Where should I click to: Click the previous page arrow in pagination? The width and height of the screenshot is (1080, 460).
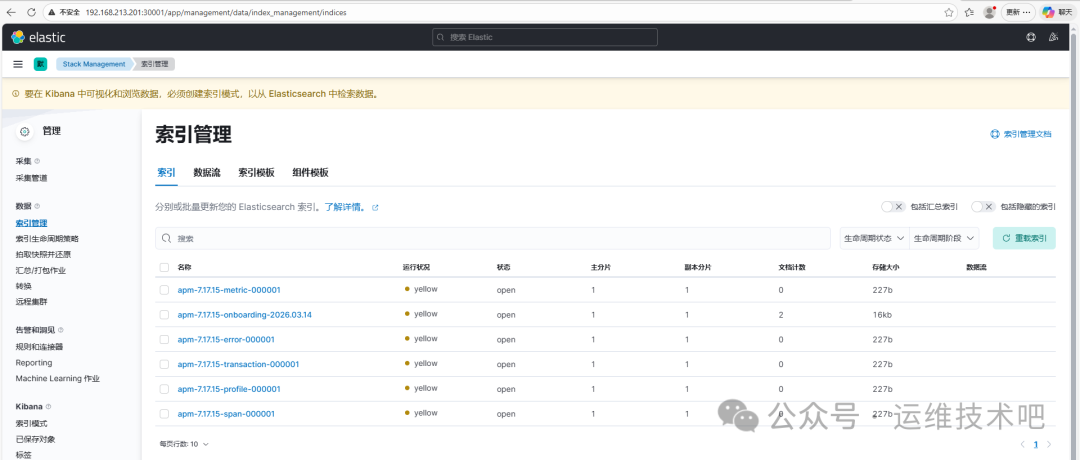click(x=1023, y=444)
